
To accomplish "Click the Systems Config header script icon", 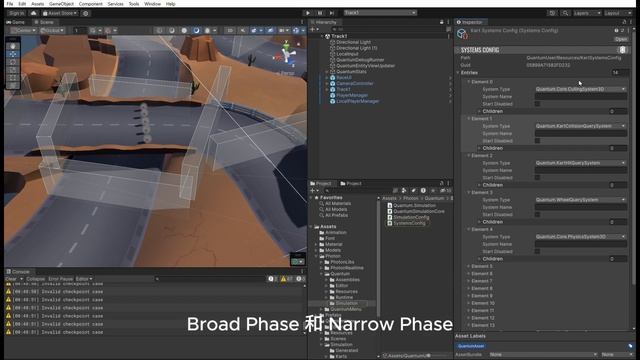I will pos(622,50).
